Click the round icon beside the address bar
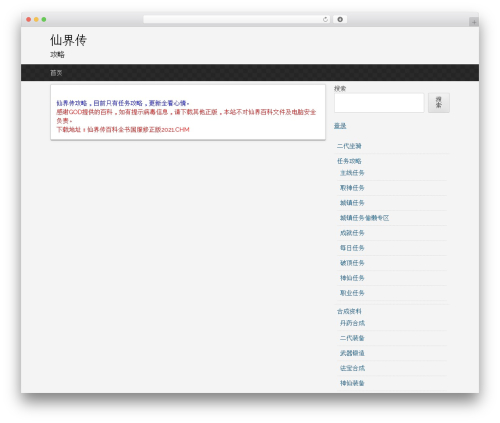Image resolution: width=500 pixels, height=423 pixels. pos(340,20)
